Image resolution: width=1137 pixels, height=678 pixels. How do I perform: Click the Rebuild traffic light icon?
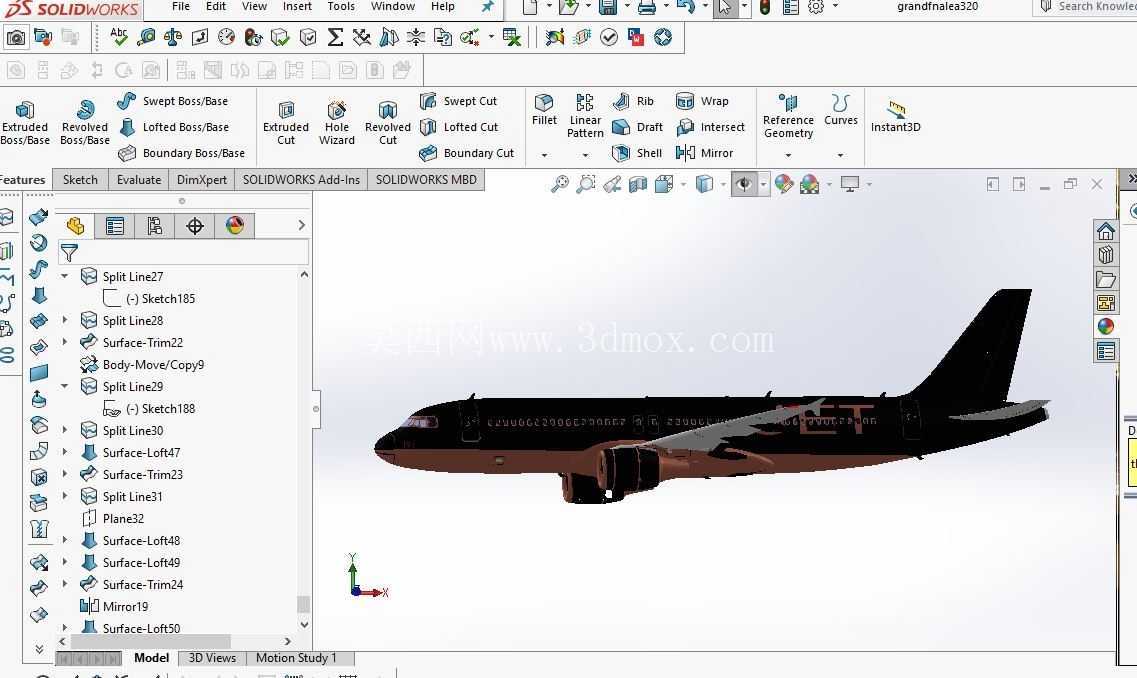[764, 7]
